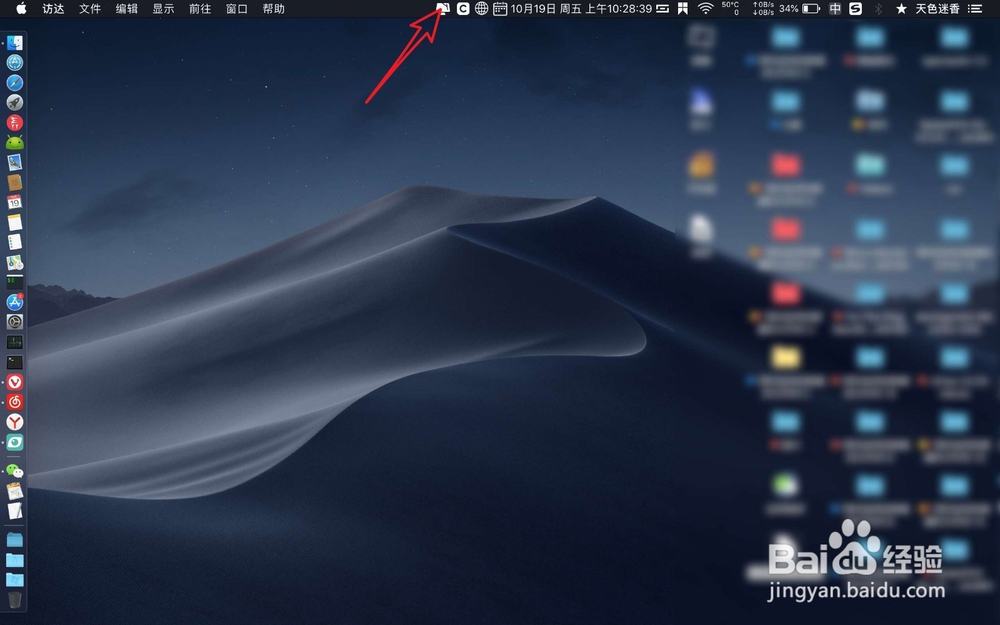This screenshot has height=625, width=1000.
Task: Open Activity Monitor in the dock
Action: click(15, 342)
